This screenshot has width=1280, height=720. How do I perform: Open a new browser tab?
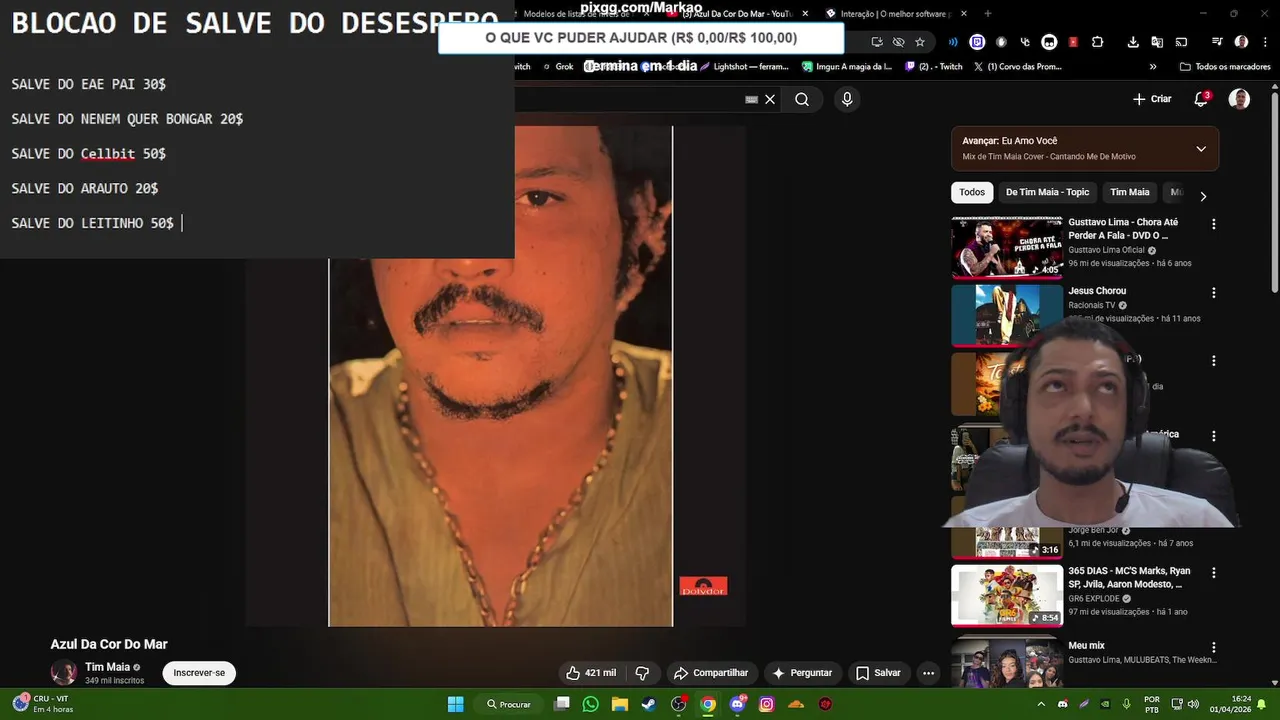click(988, 14)
